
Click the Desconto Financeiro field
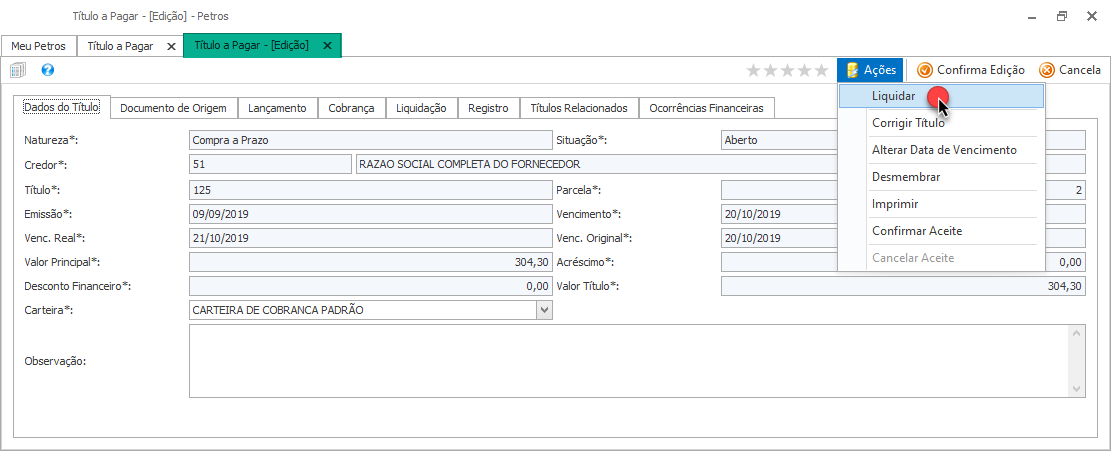point(371,286)
